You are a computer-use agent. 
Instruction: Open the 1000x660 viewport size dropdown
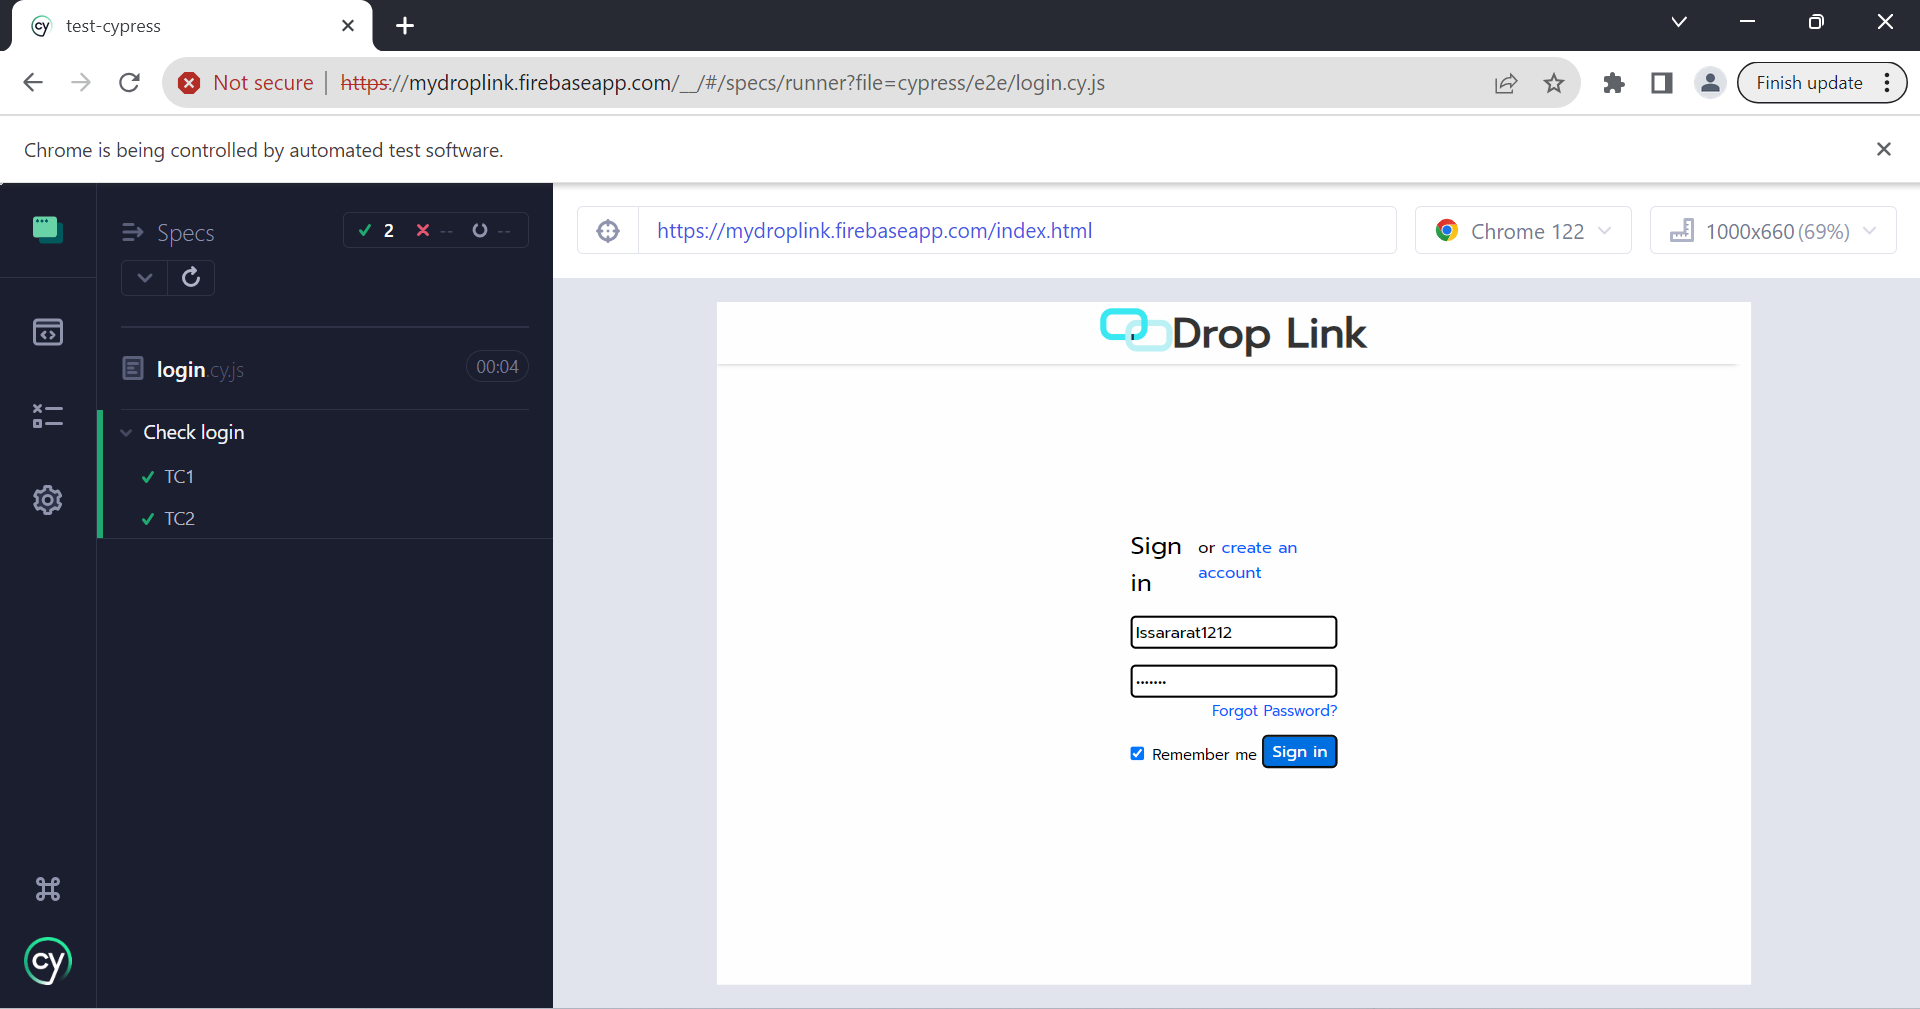click(1772, 231)
